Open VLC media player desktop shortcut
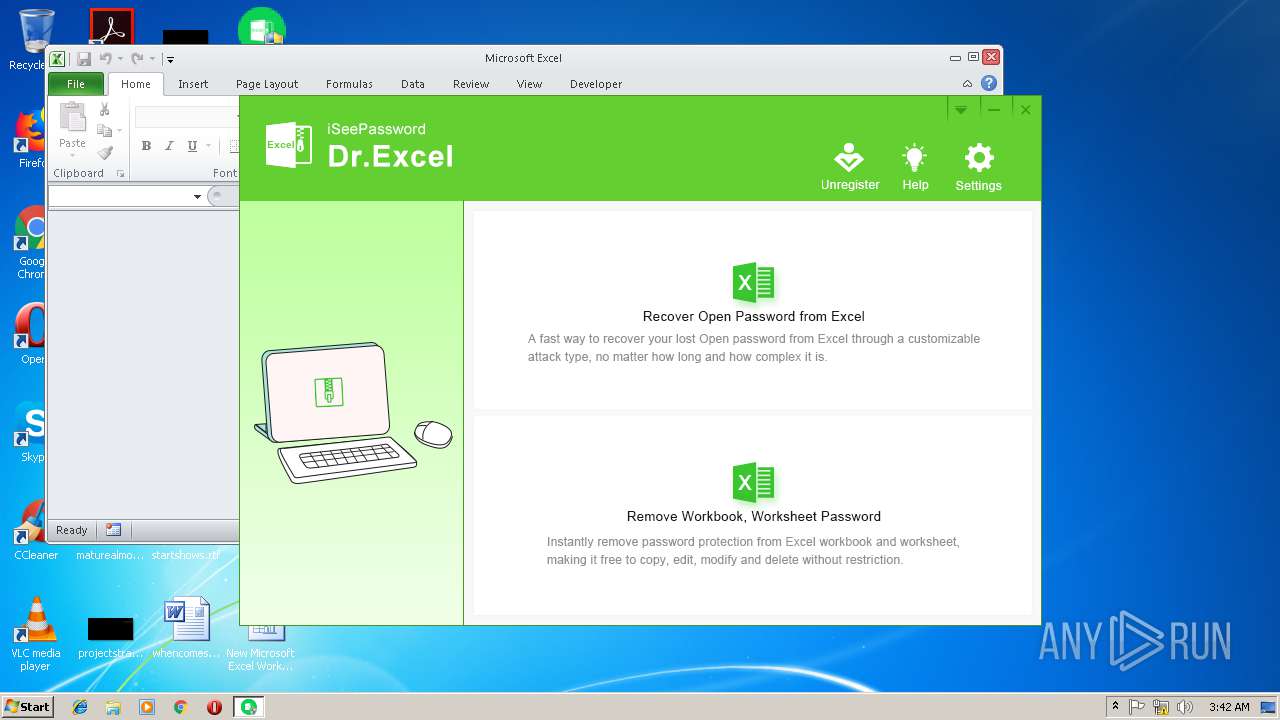The image size is (1280, 720). (x=36, y=634)
